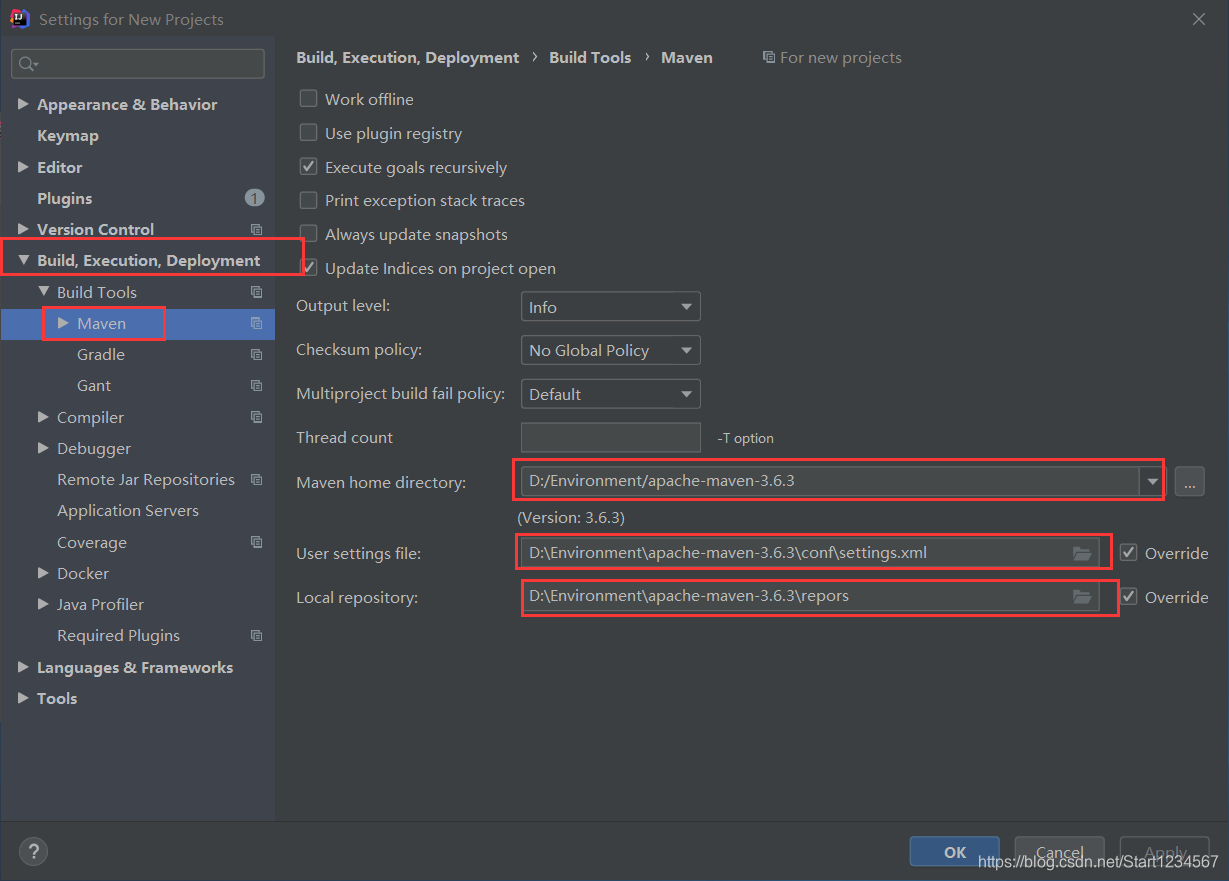This screenshot has width=1229, height=881.
Task: Close the Settings dialog window
Action: [x=1199, y=19]
